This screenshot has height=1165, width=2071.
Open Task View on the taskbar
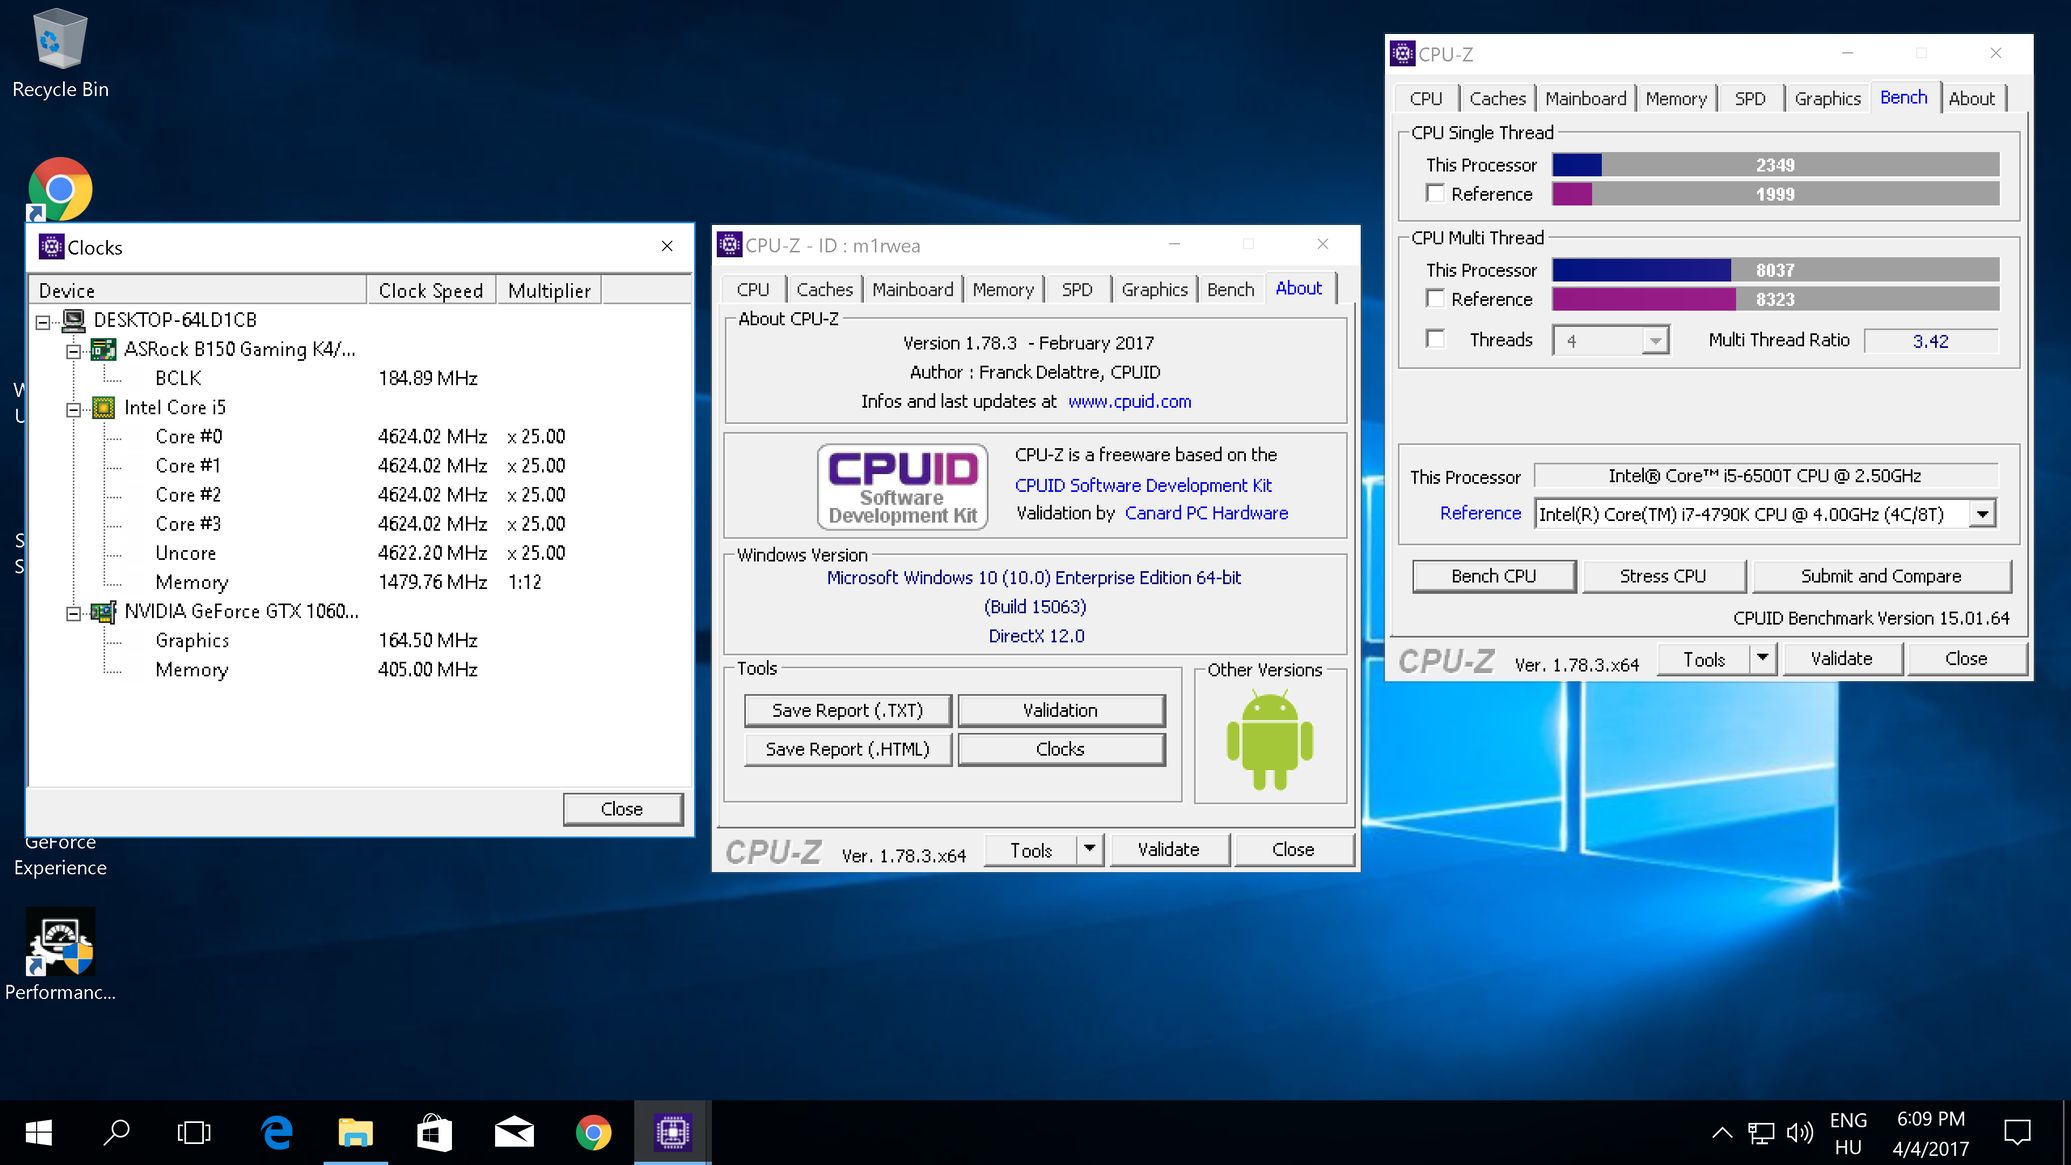pos(194,1133)
